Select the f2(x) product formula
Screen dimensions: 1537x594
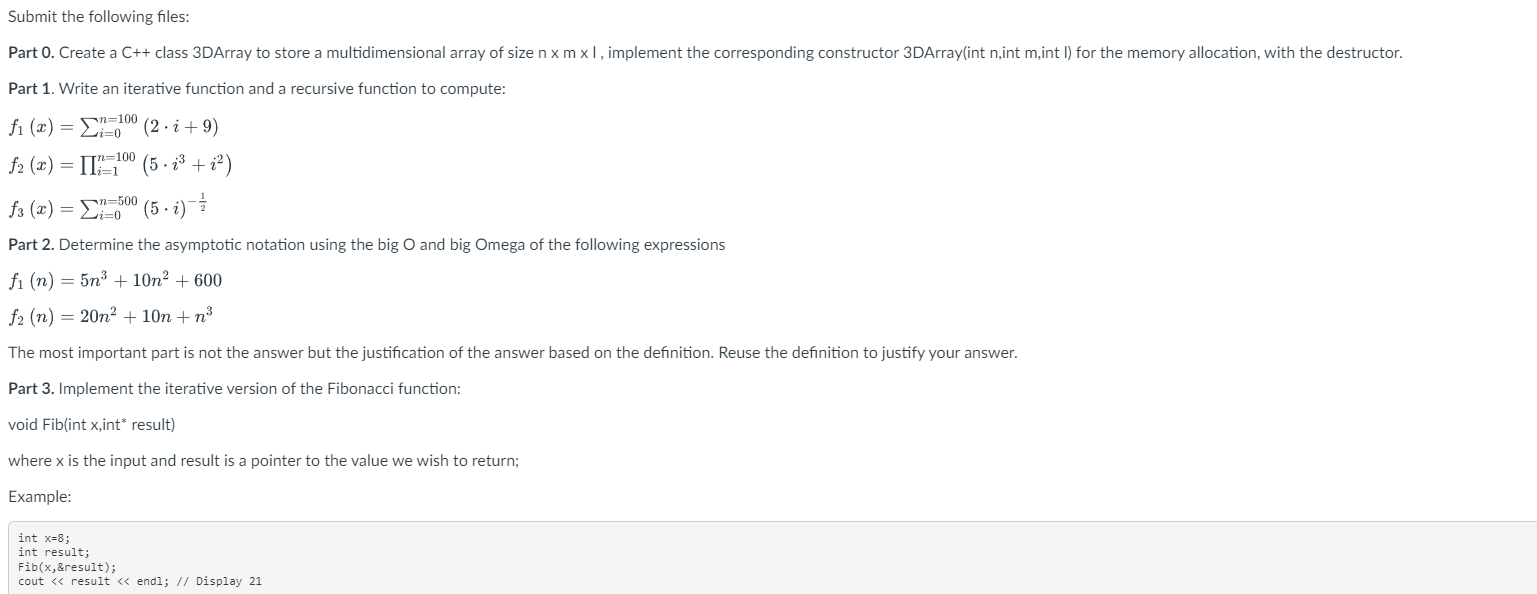pos(120,164)
